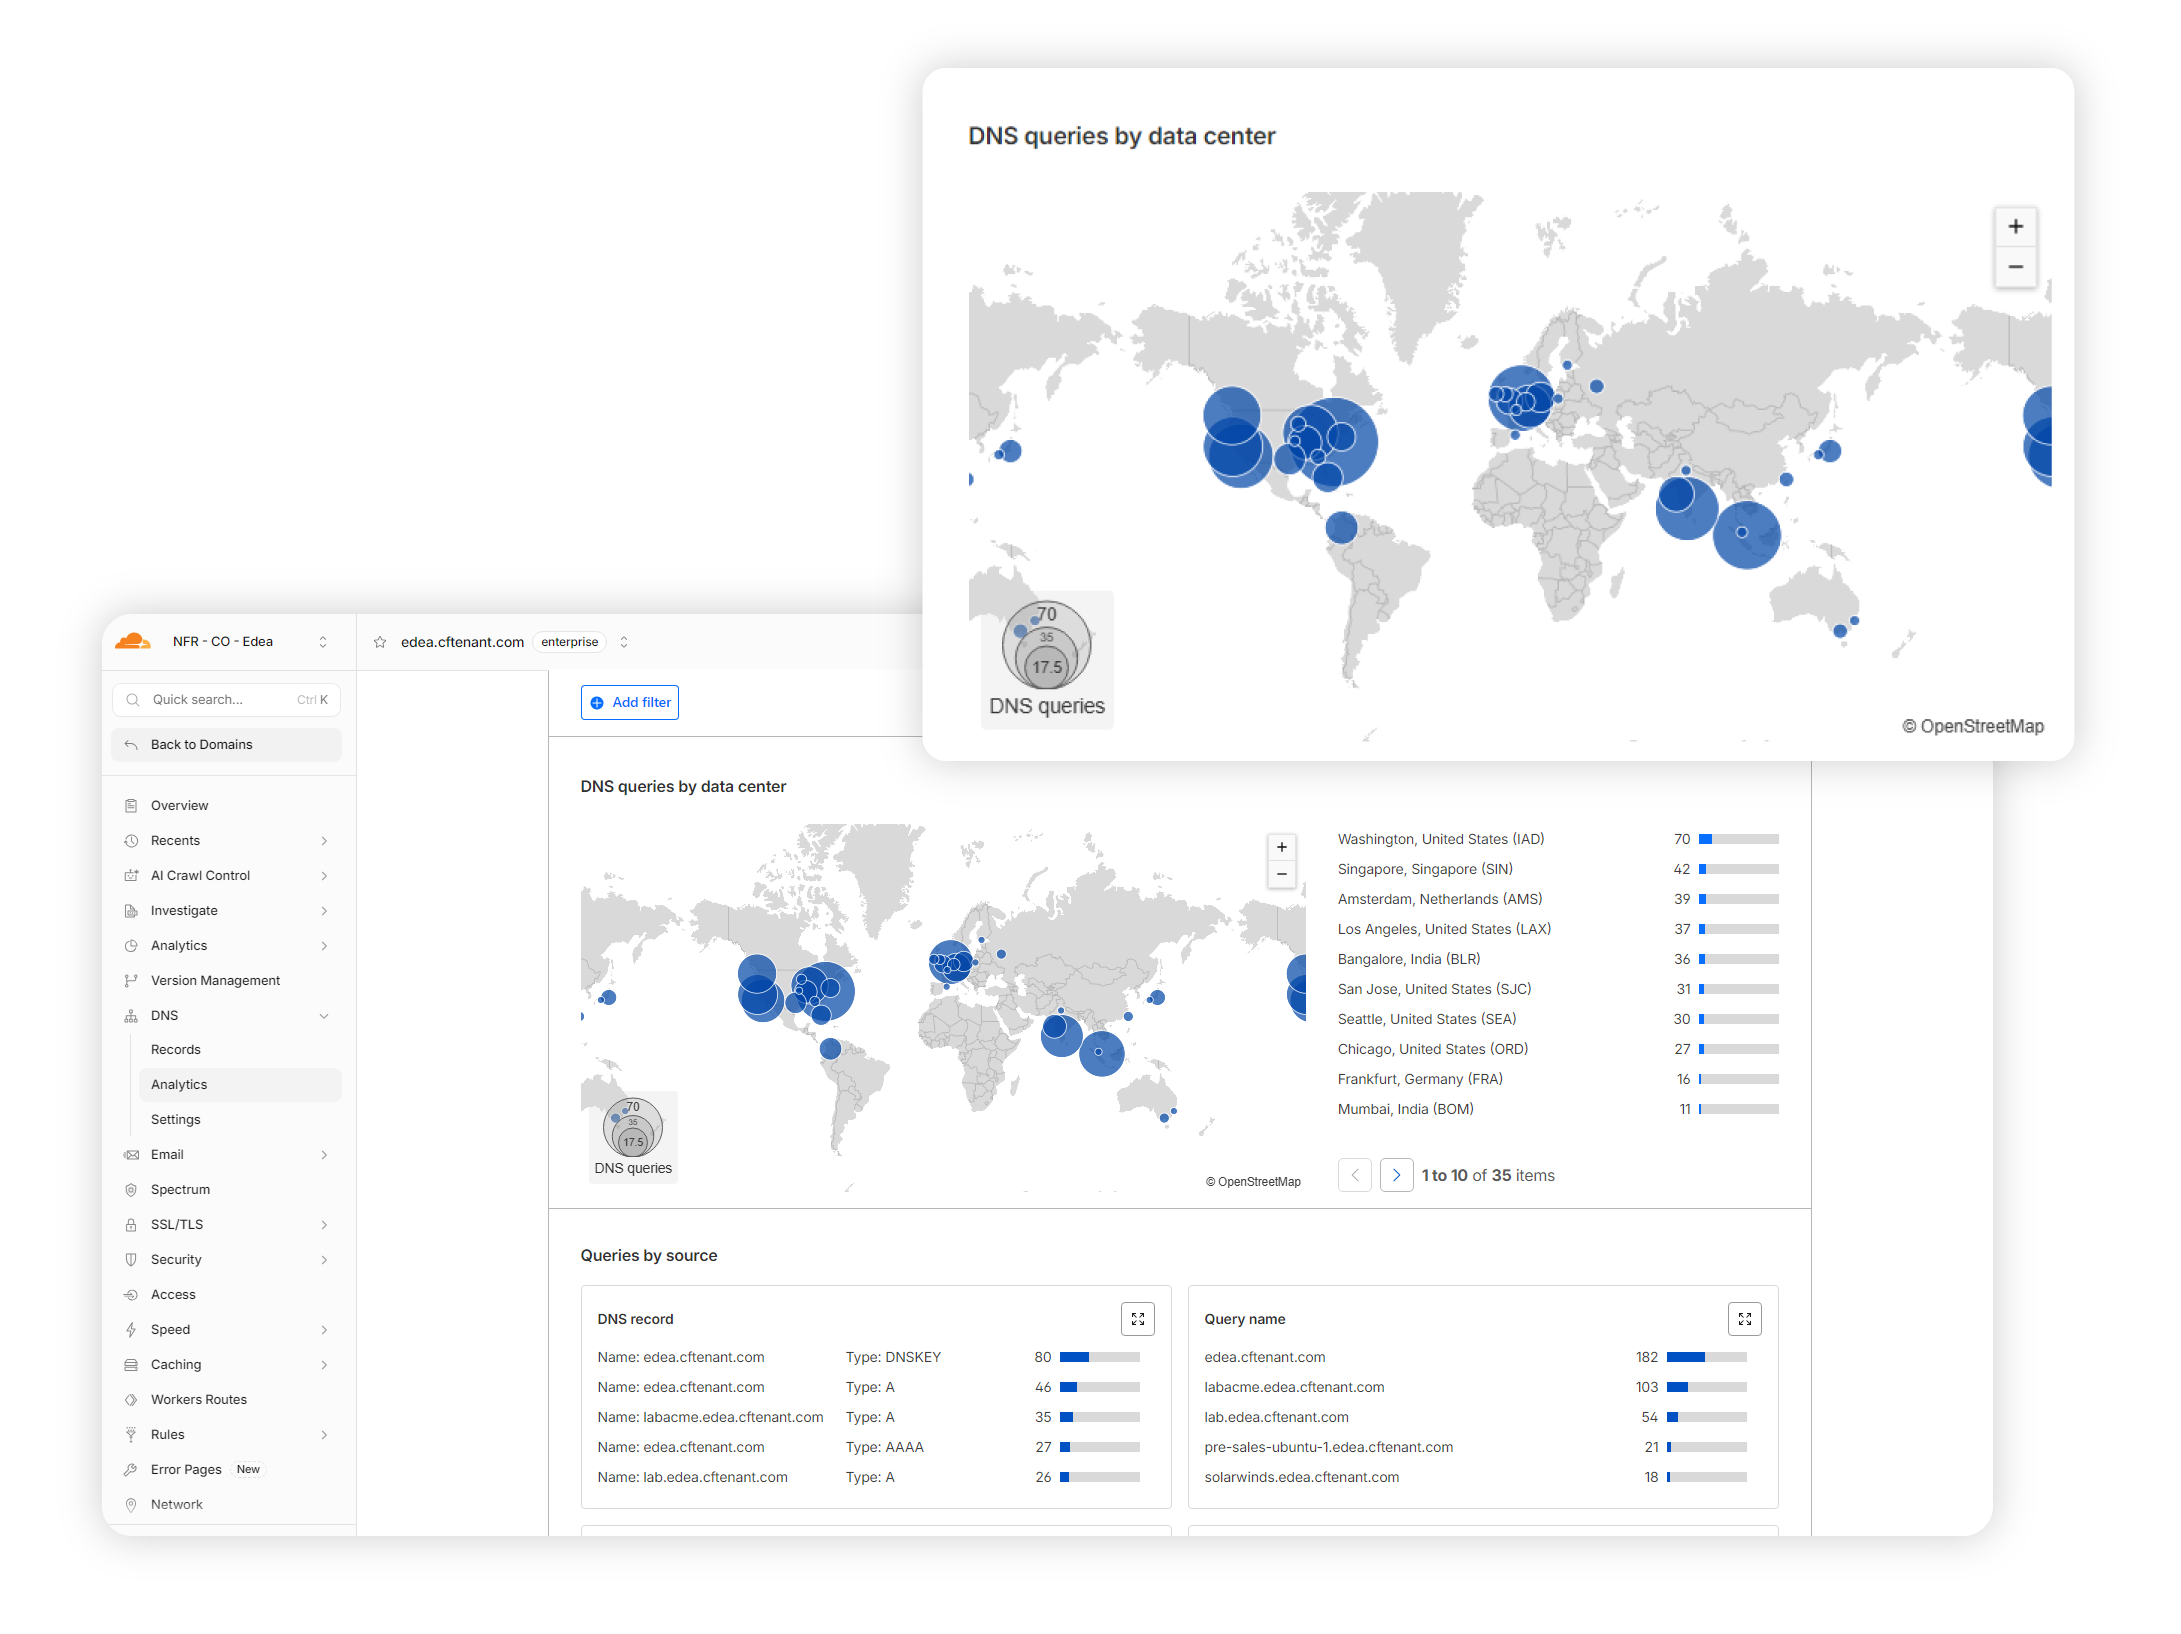This screenshot has width=2181, height=1634.
Task: Expand the Recents submenu chevron
Action: (x=324, y=840)
